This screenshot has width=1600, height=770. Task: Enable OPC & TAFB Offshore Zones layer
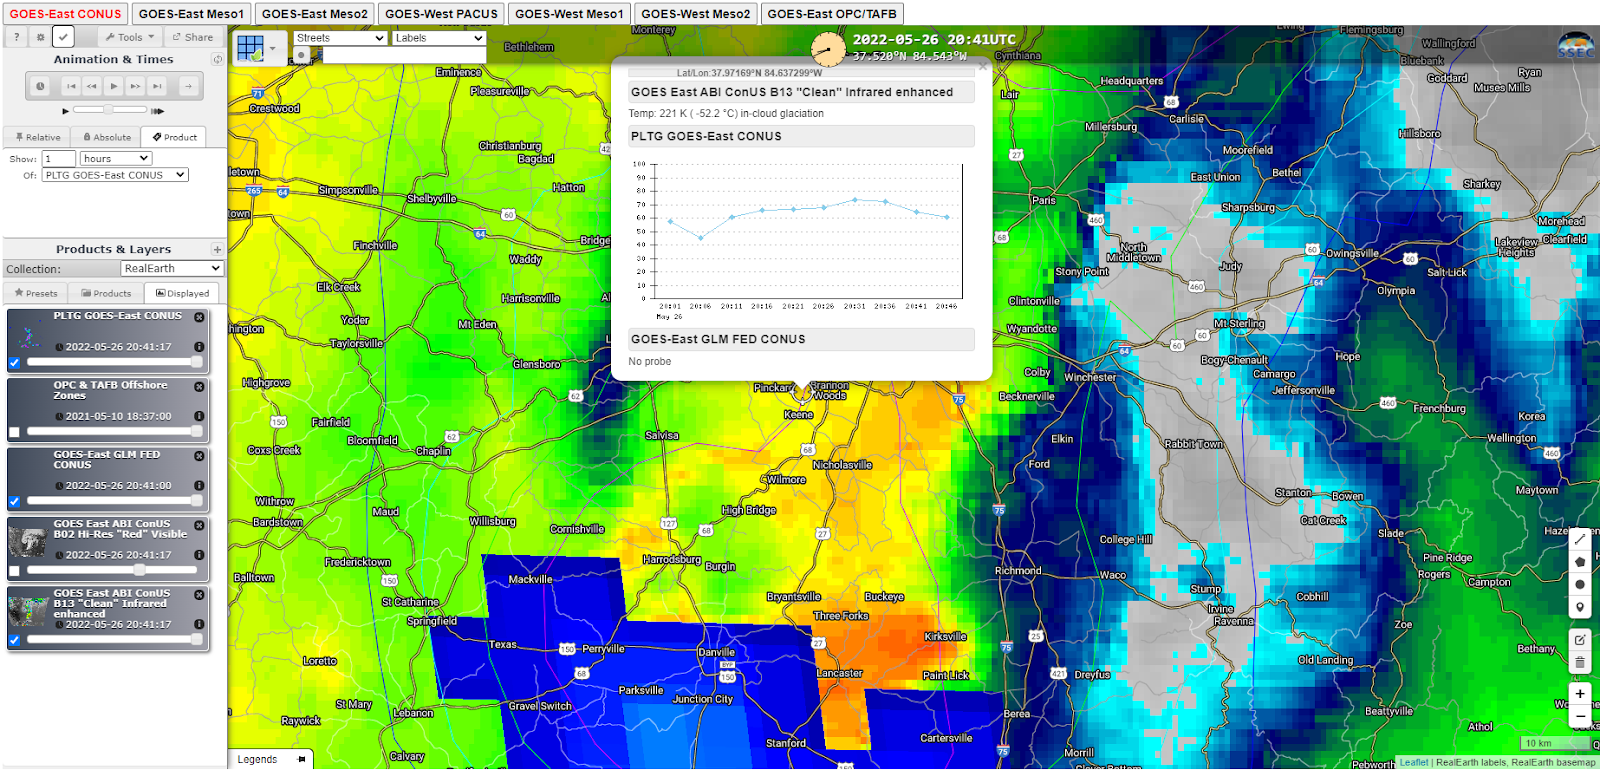coord(14,432)
